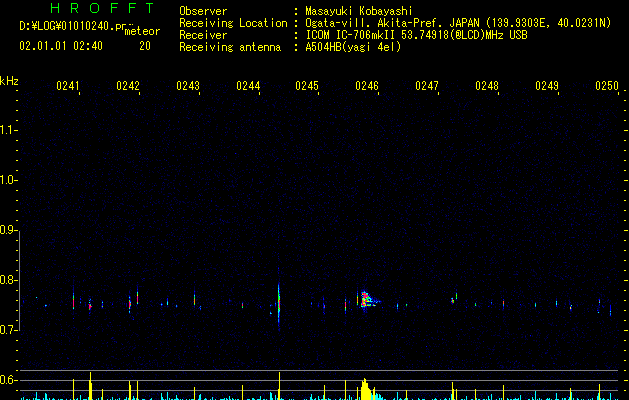Click observer name Masayuki Kobayashi
Image resolution: width=629 pixels, height=400 pixels.
tap(359, 11)
